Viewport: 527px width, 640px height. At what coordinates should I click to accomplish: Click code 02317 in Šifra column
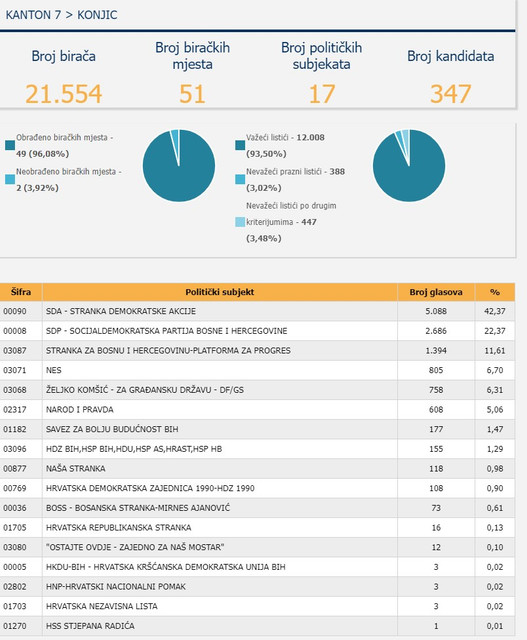[x=15, y=409]
